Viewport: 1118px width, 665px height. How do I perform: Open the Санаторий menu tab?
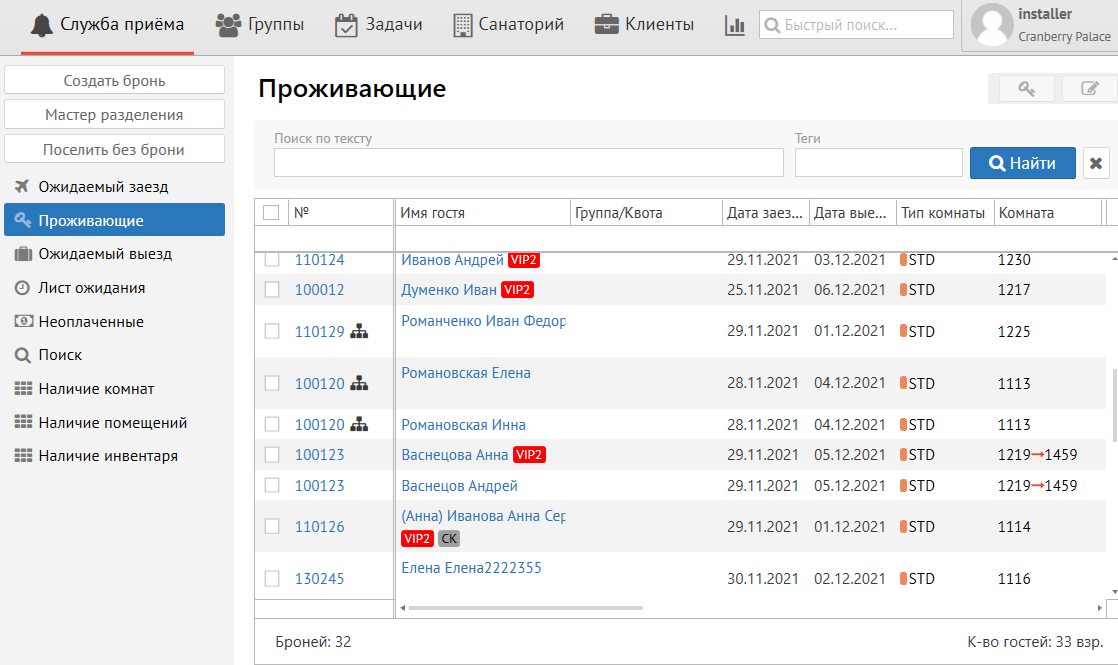point(508,25)
